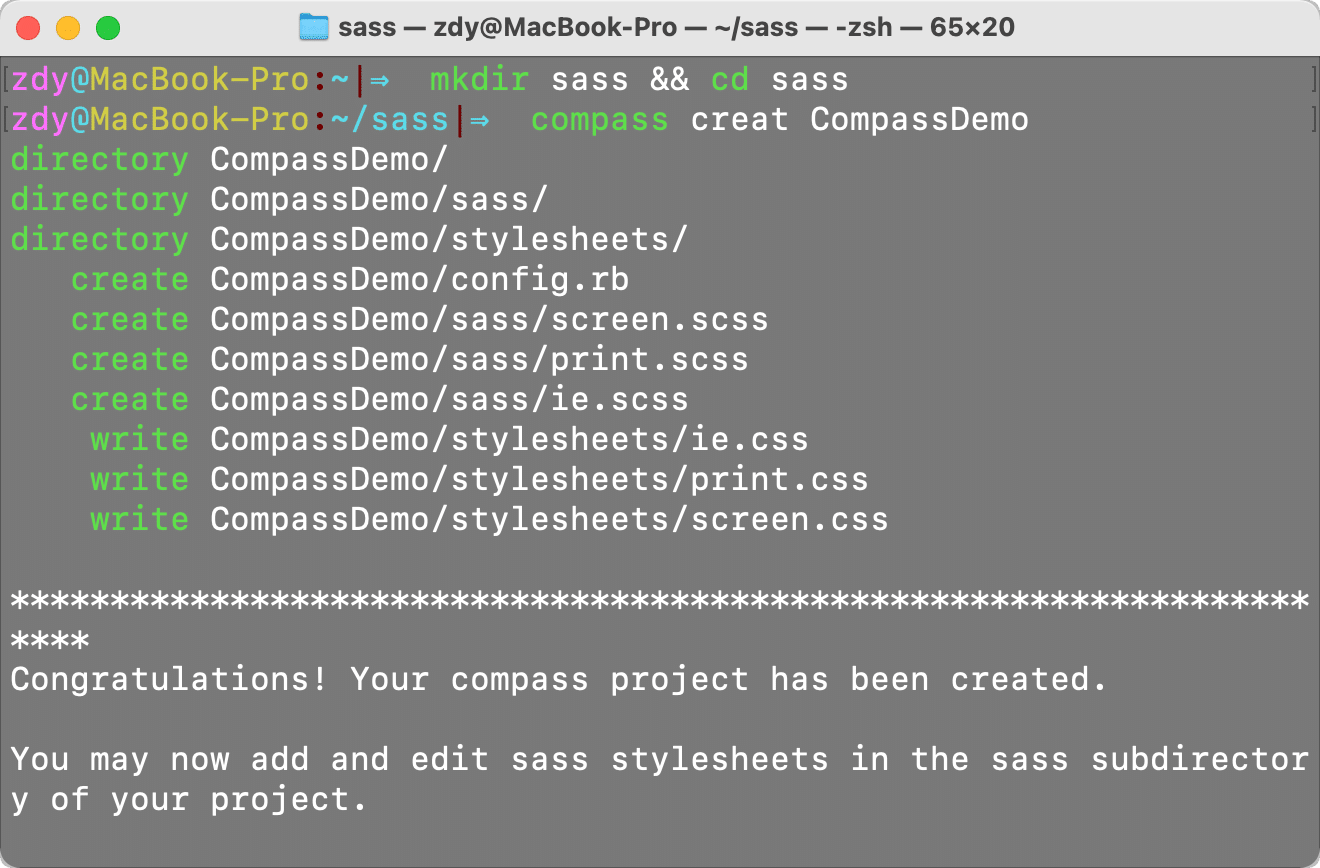This screenshot has width=1320, height=868.
Task: Maximize the window with green button
Action: (x=108, y=27)
